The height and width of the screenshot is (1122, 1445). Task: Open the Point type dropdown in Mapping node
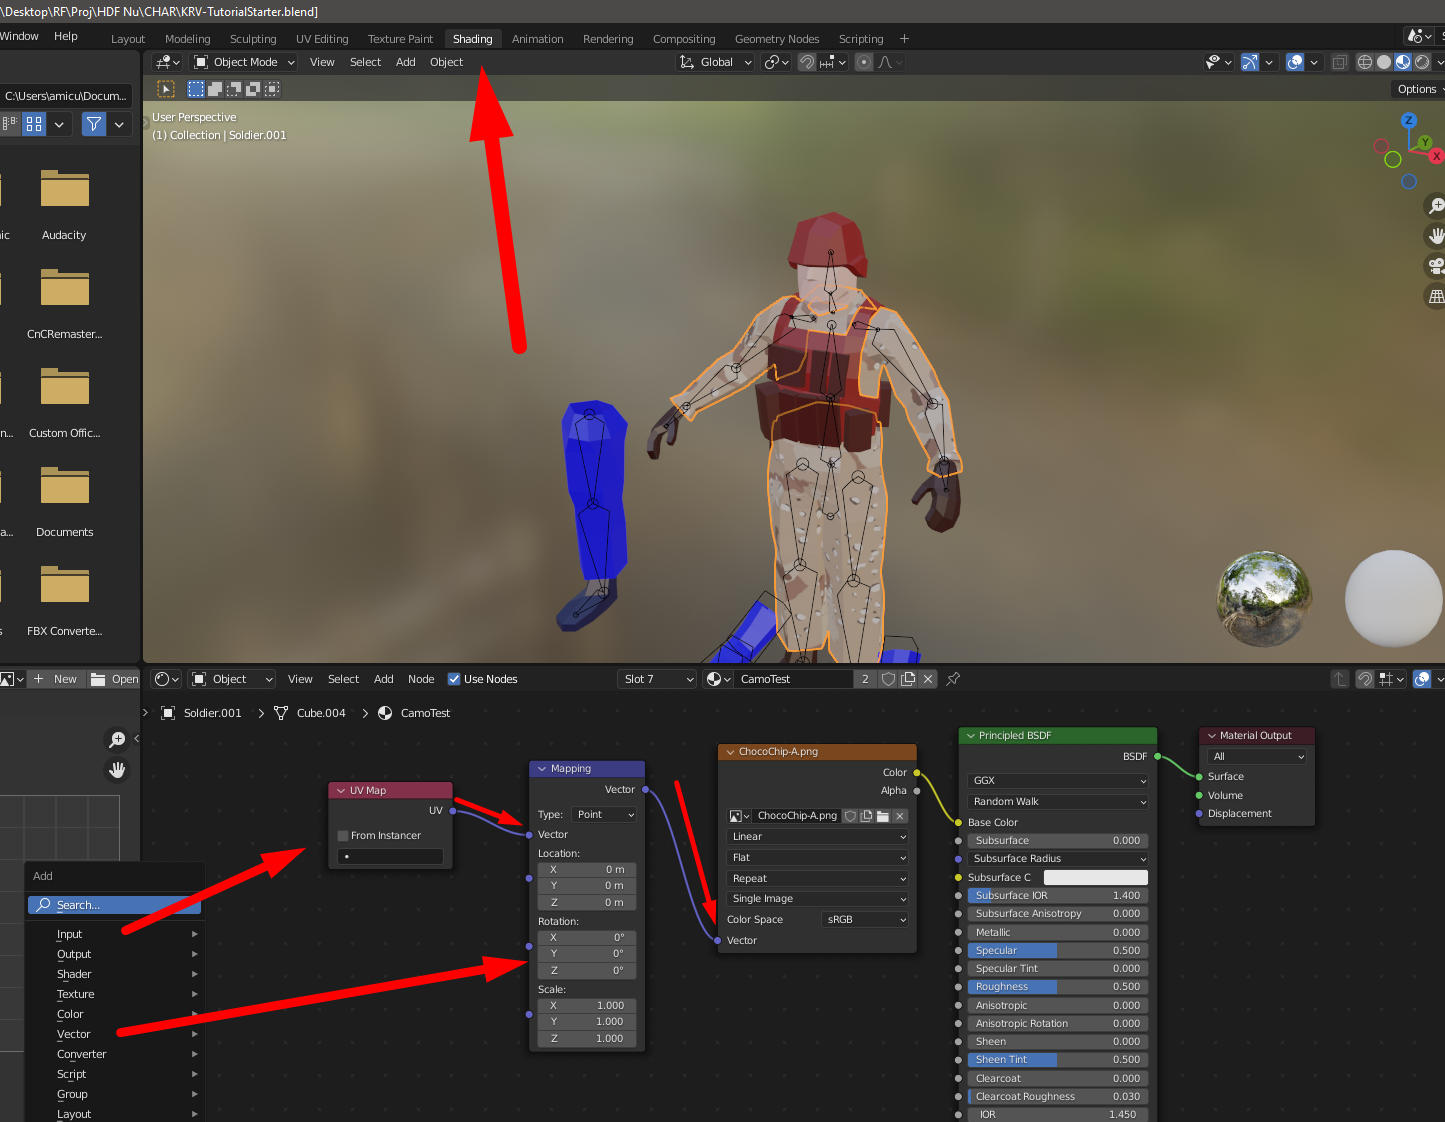pos(605,815)
